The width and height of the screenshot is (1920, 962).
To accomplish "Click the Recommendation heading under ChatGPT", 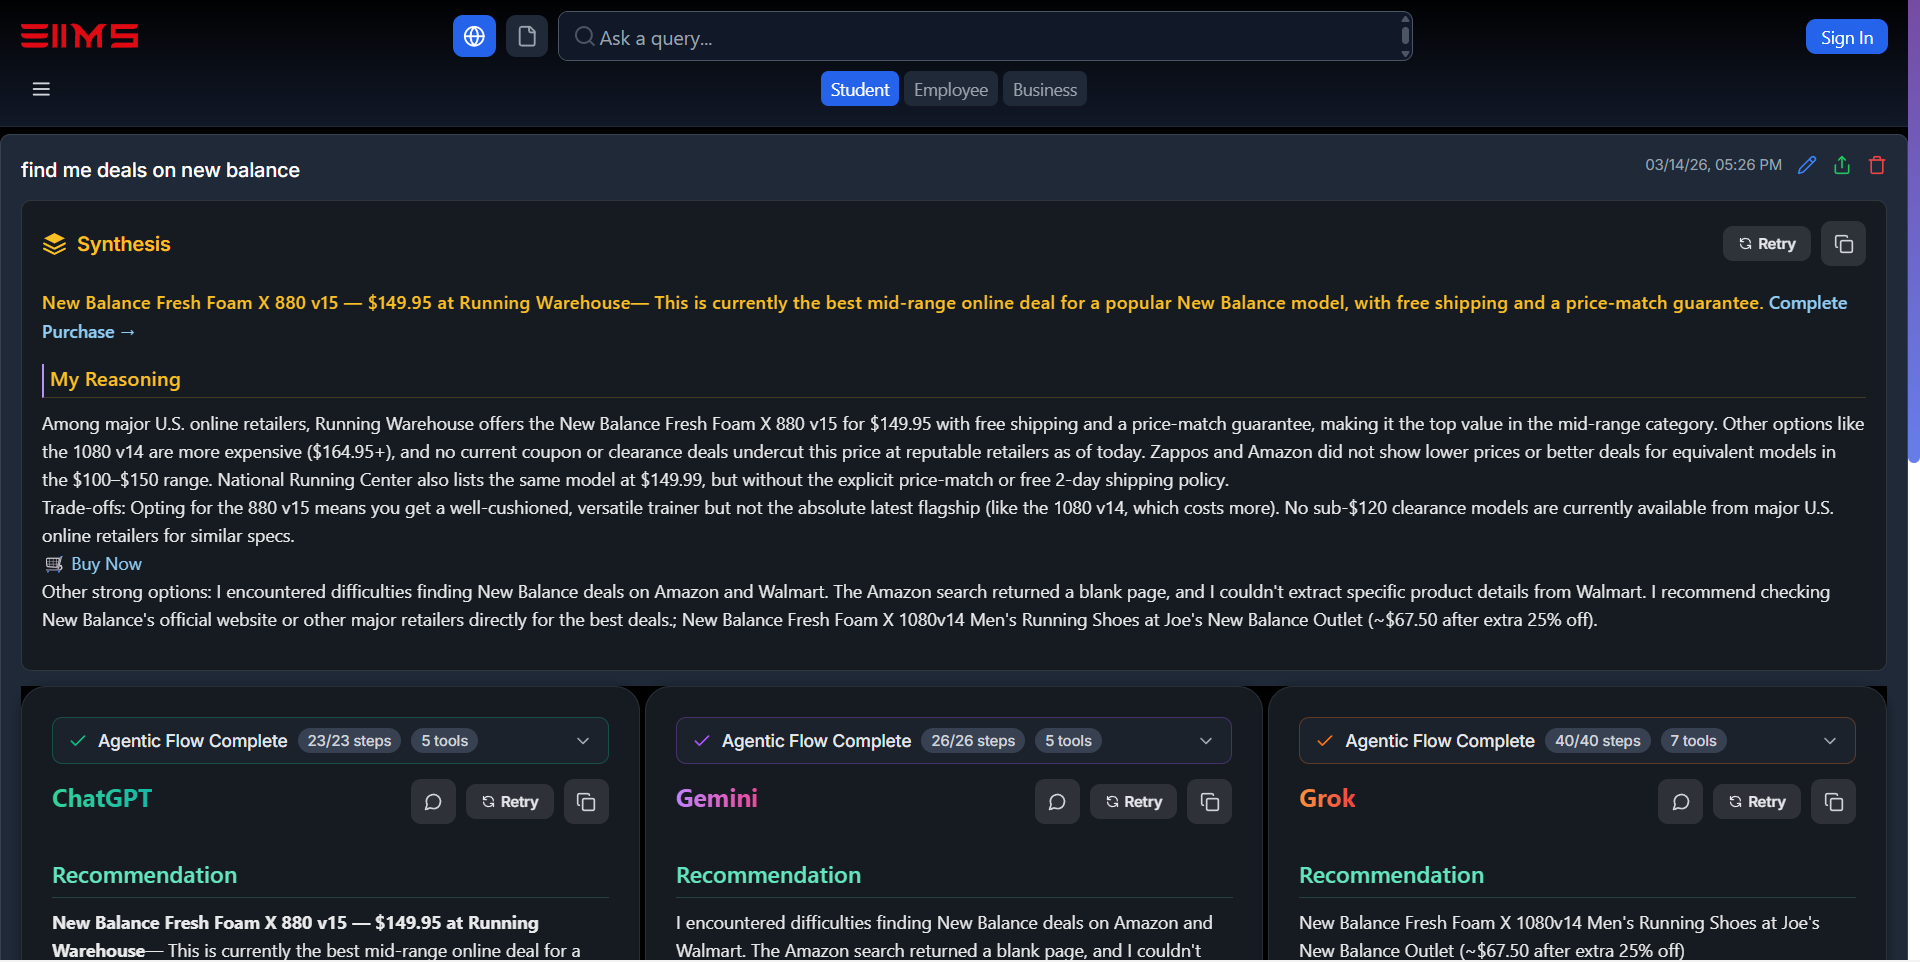I will (x=144, y=875).
